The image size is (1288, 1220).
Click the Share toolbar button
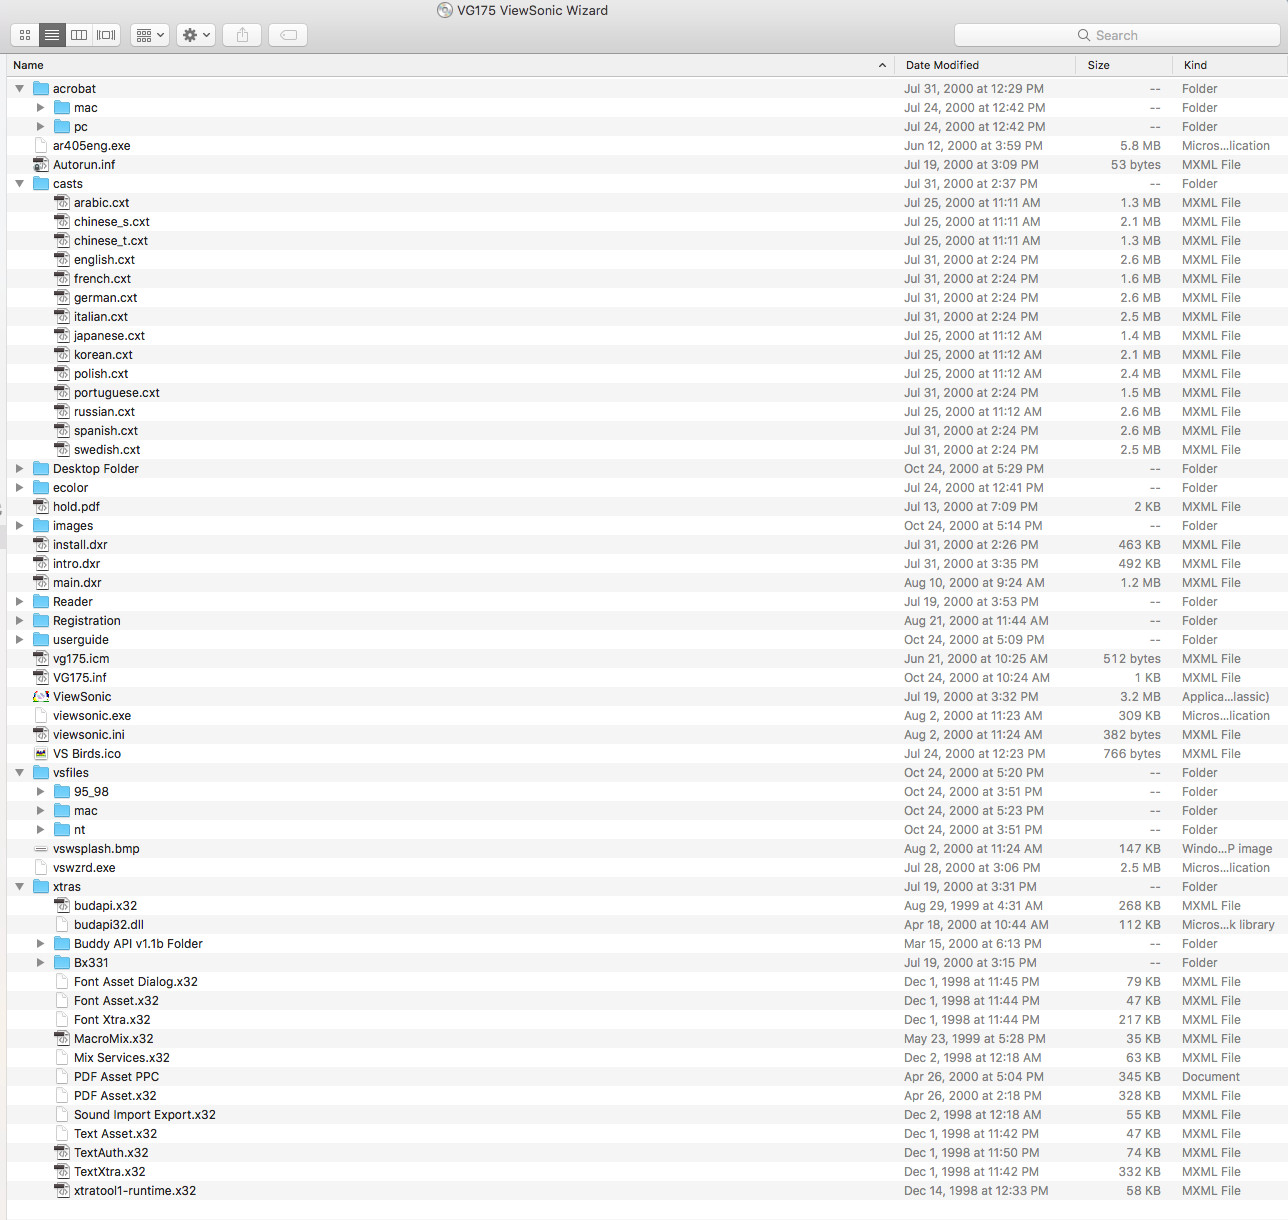pyautogui.click(x=242, y=35)
